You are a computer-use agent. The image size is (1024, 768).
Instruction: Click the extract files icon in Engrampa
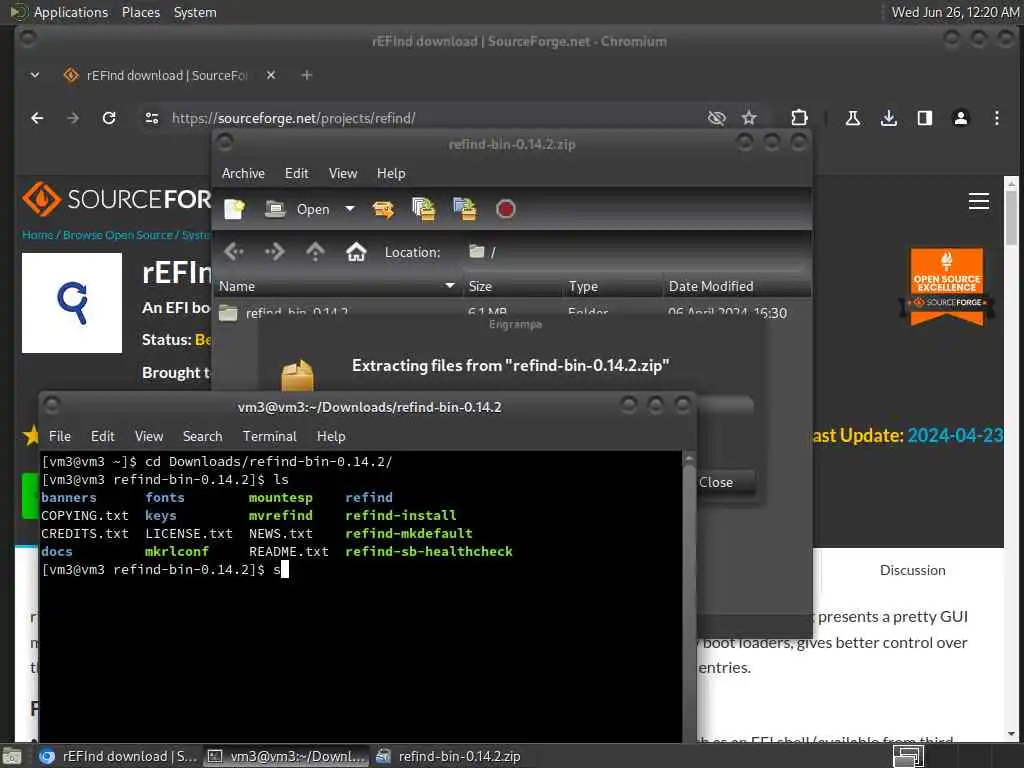383,209
